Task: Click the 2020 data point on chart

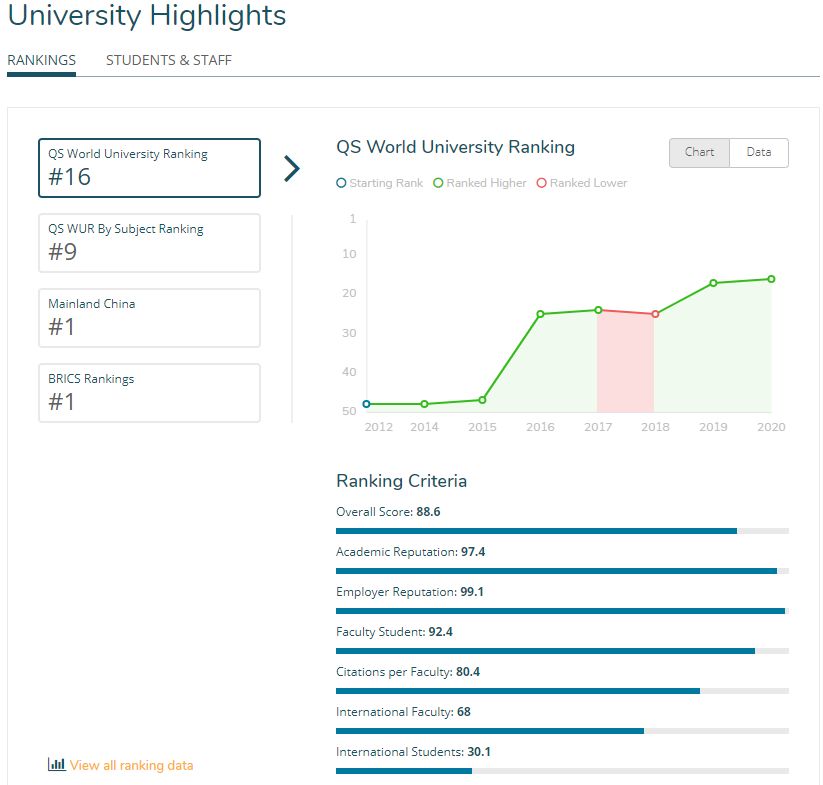Action: pyautogui.click(x=771, y=279)
